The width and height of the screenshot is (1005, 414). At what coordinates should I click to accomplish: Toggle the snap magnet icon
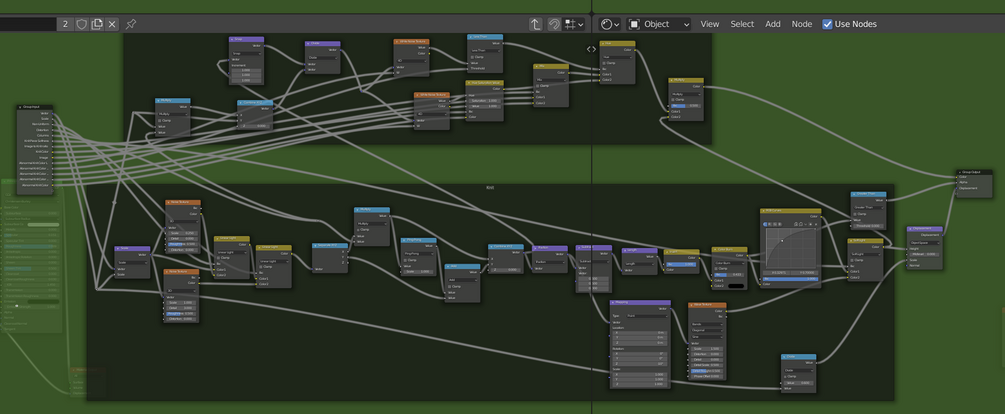[x=554, y=24]
